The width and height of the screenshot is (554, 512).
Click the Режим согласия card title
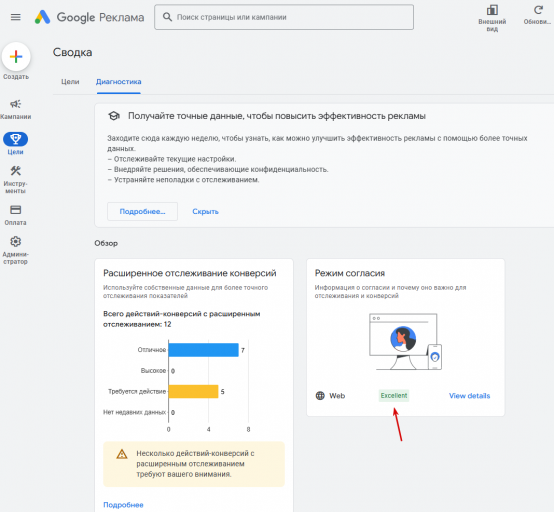(350, 273)
